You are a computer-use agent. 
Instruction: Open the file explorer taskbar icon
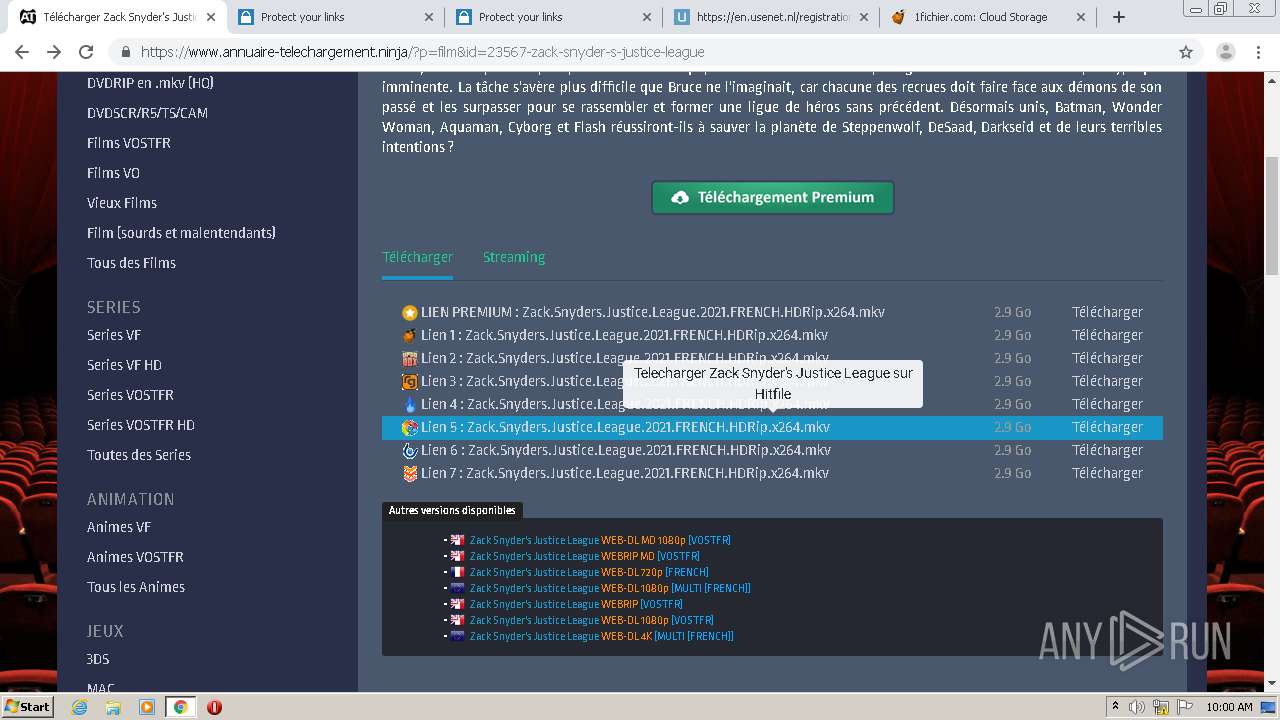coord(113,707)
